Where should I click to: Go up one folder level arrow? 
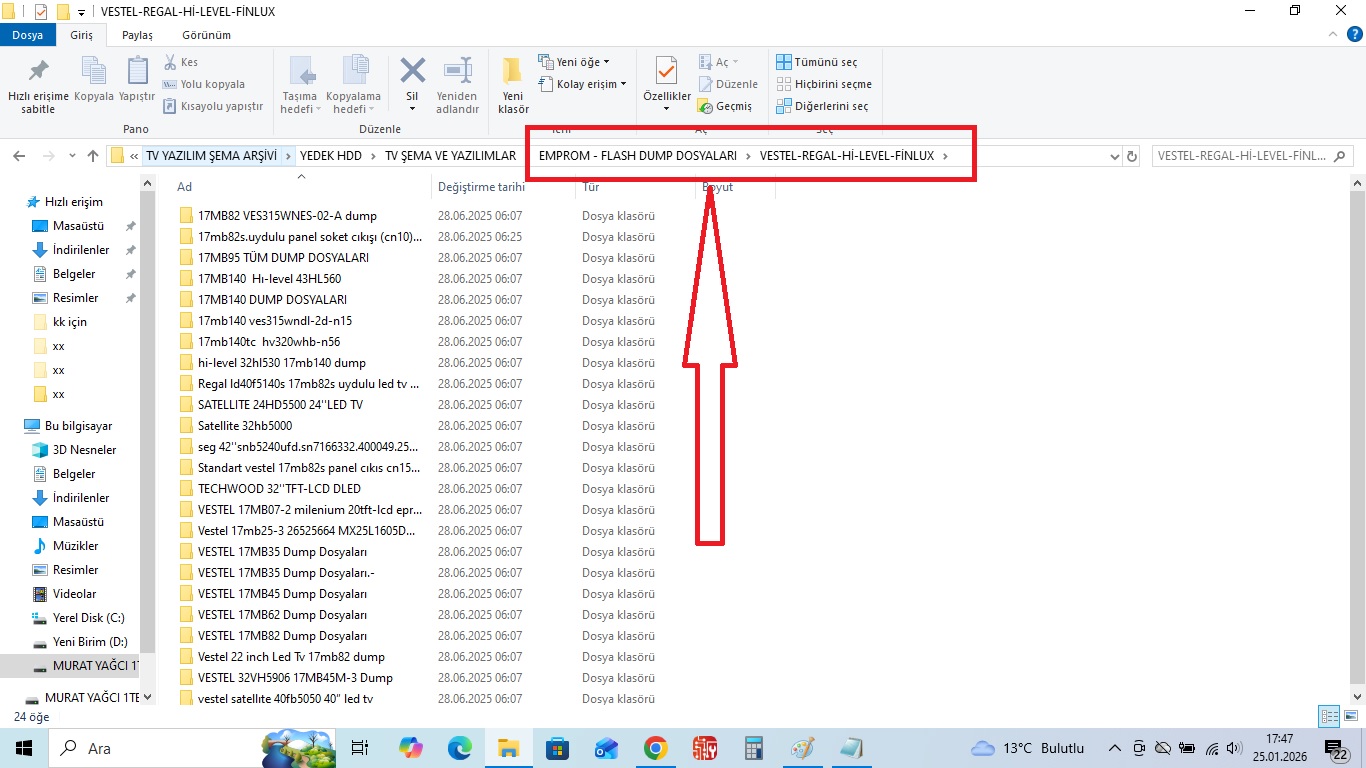click(x=93, y=156)
